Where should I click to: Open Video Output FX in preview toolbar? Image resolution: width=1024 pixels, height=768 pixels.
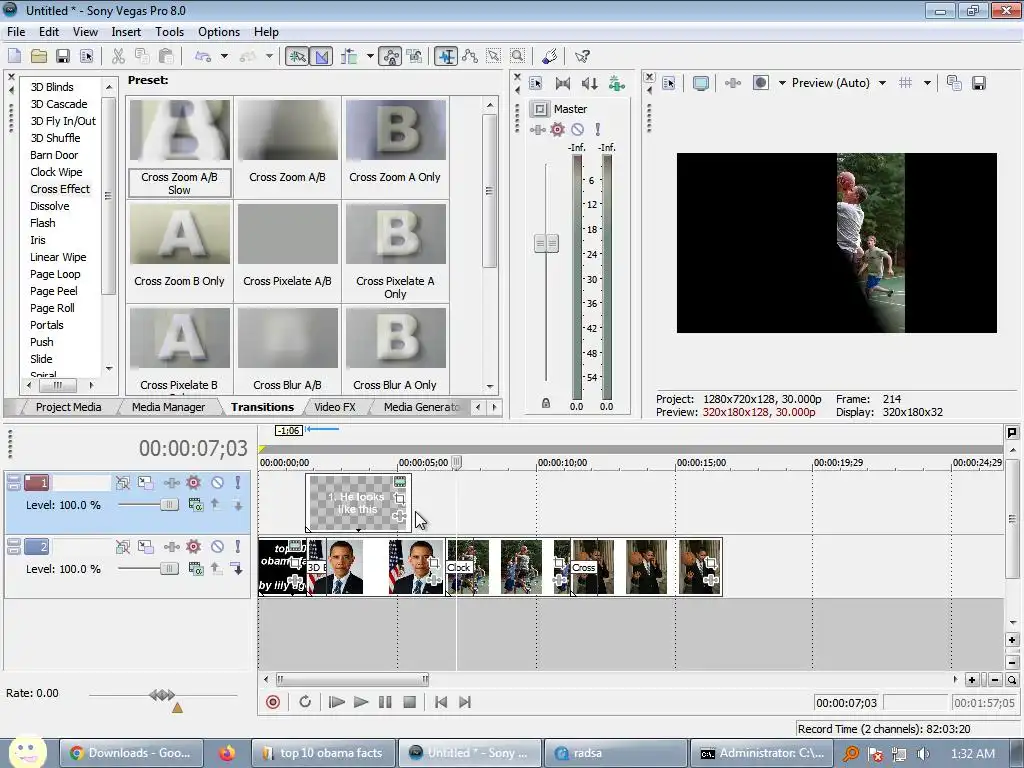[x=733, y=83]
